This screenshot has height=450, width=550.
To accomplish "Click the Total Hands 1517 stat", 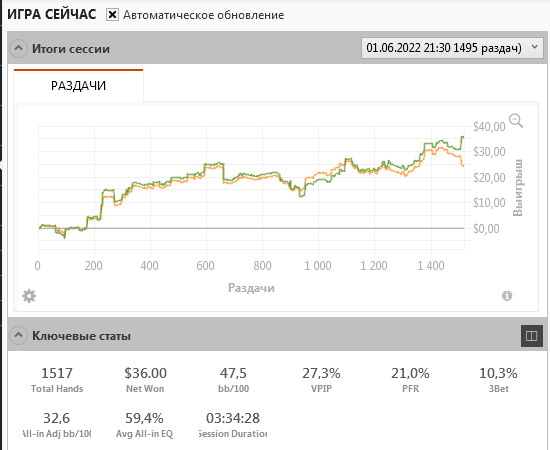I will (x=57, y=379).
